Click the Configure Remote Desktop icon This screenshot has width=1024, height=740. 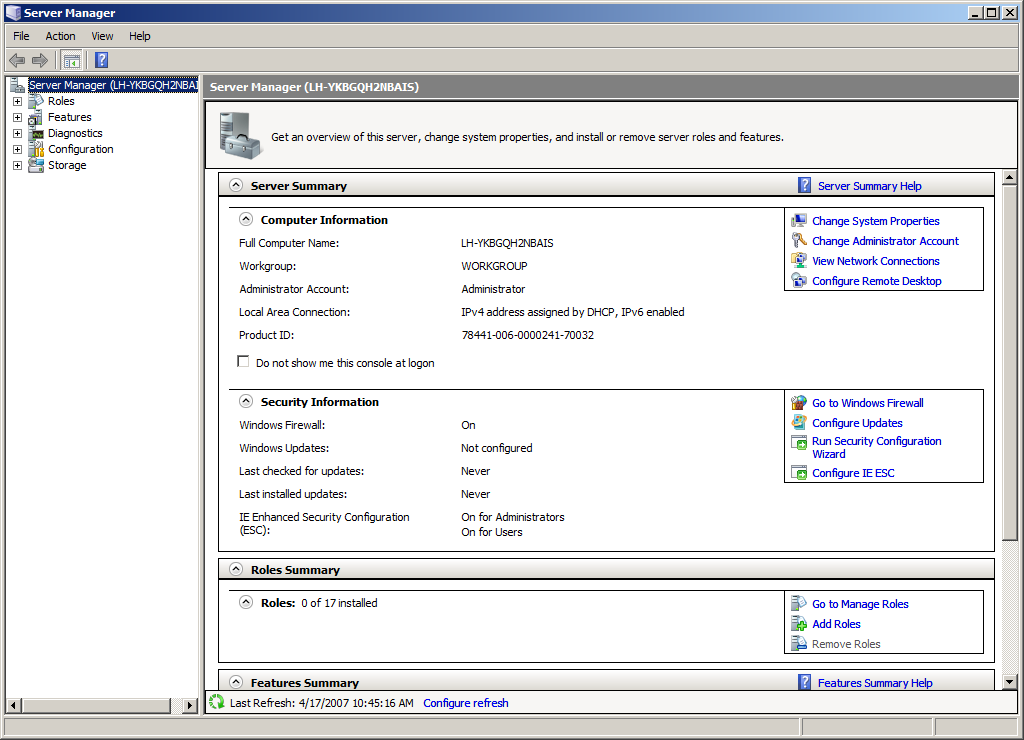[x=799, y=281]
